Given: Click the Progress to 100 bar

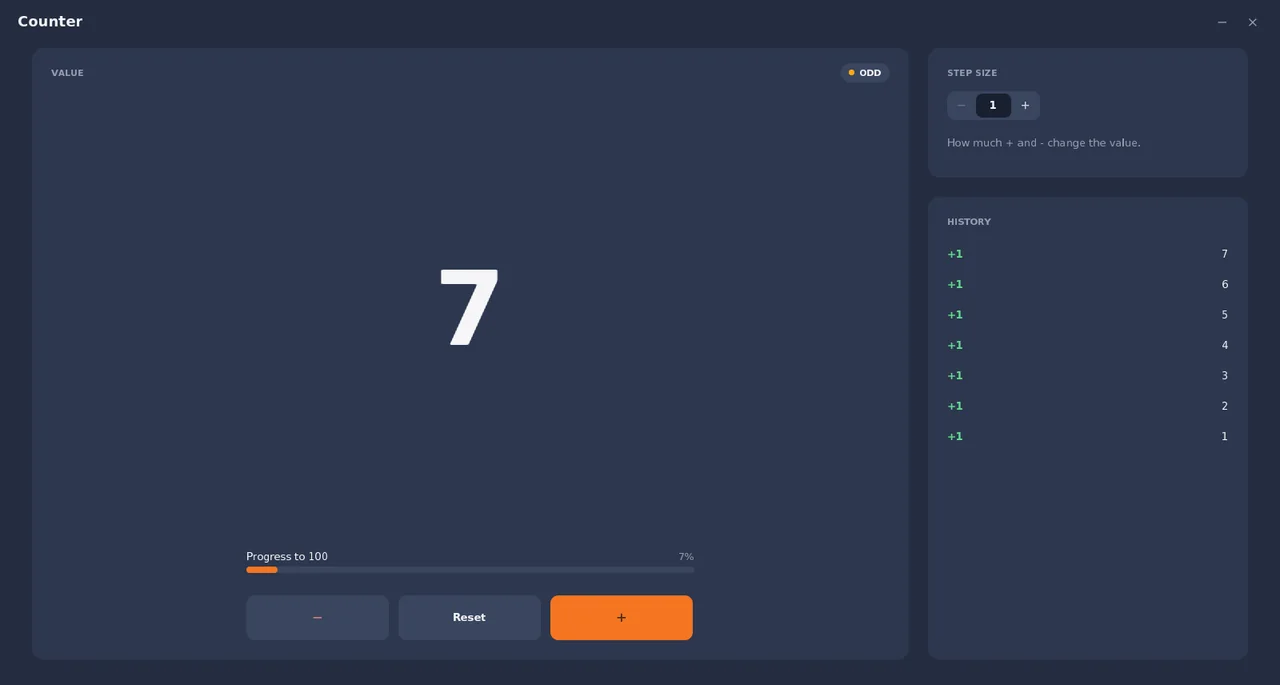Looking at the screenshot, I should click(x=470, y=570).
